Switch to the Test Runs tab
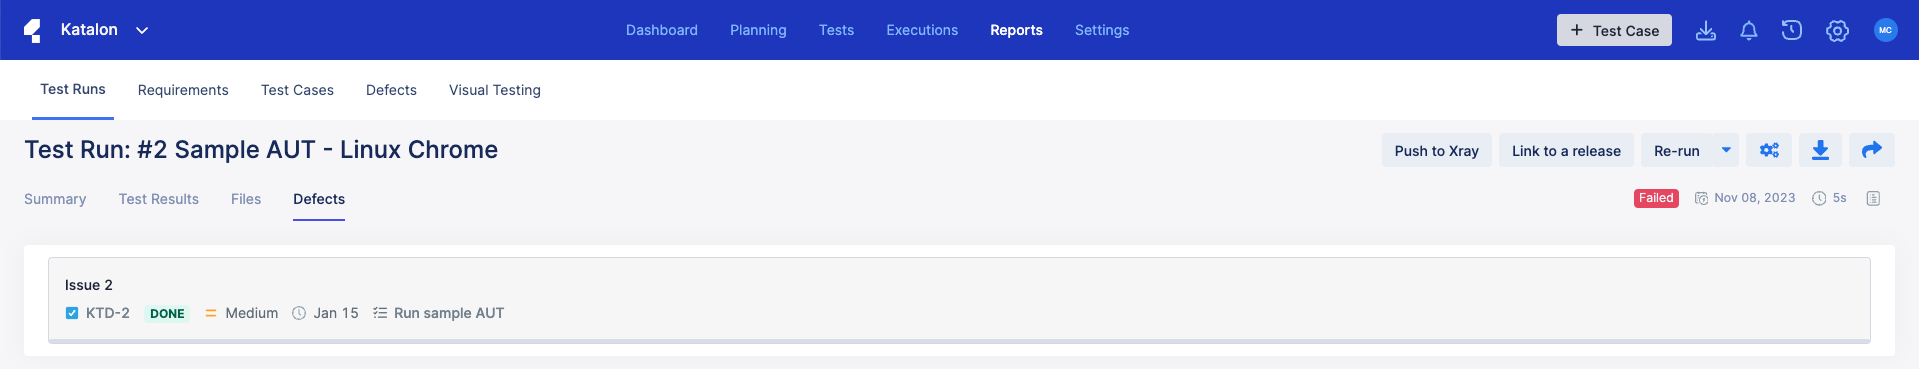This screenshot has width=1919, height=369. 73,89
